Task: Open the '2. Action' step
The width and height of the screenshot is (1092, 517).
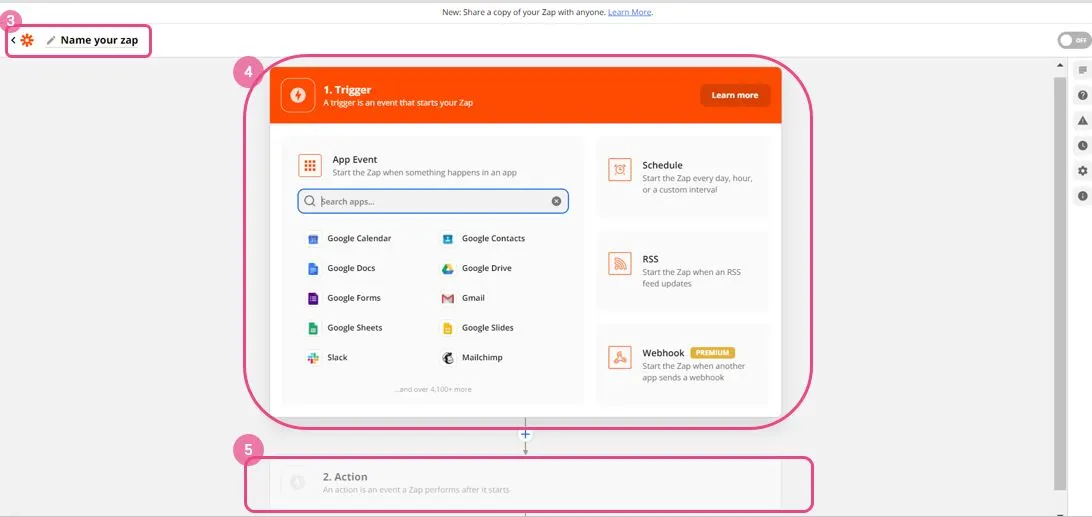Action: 526,482
